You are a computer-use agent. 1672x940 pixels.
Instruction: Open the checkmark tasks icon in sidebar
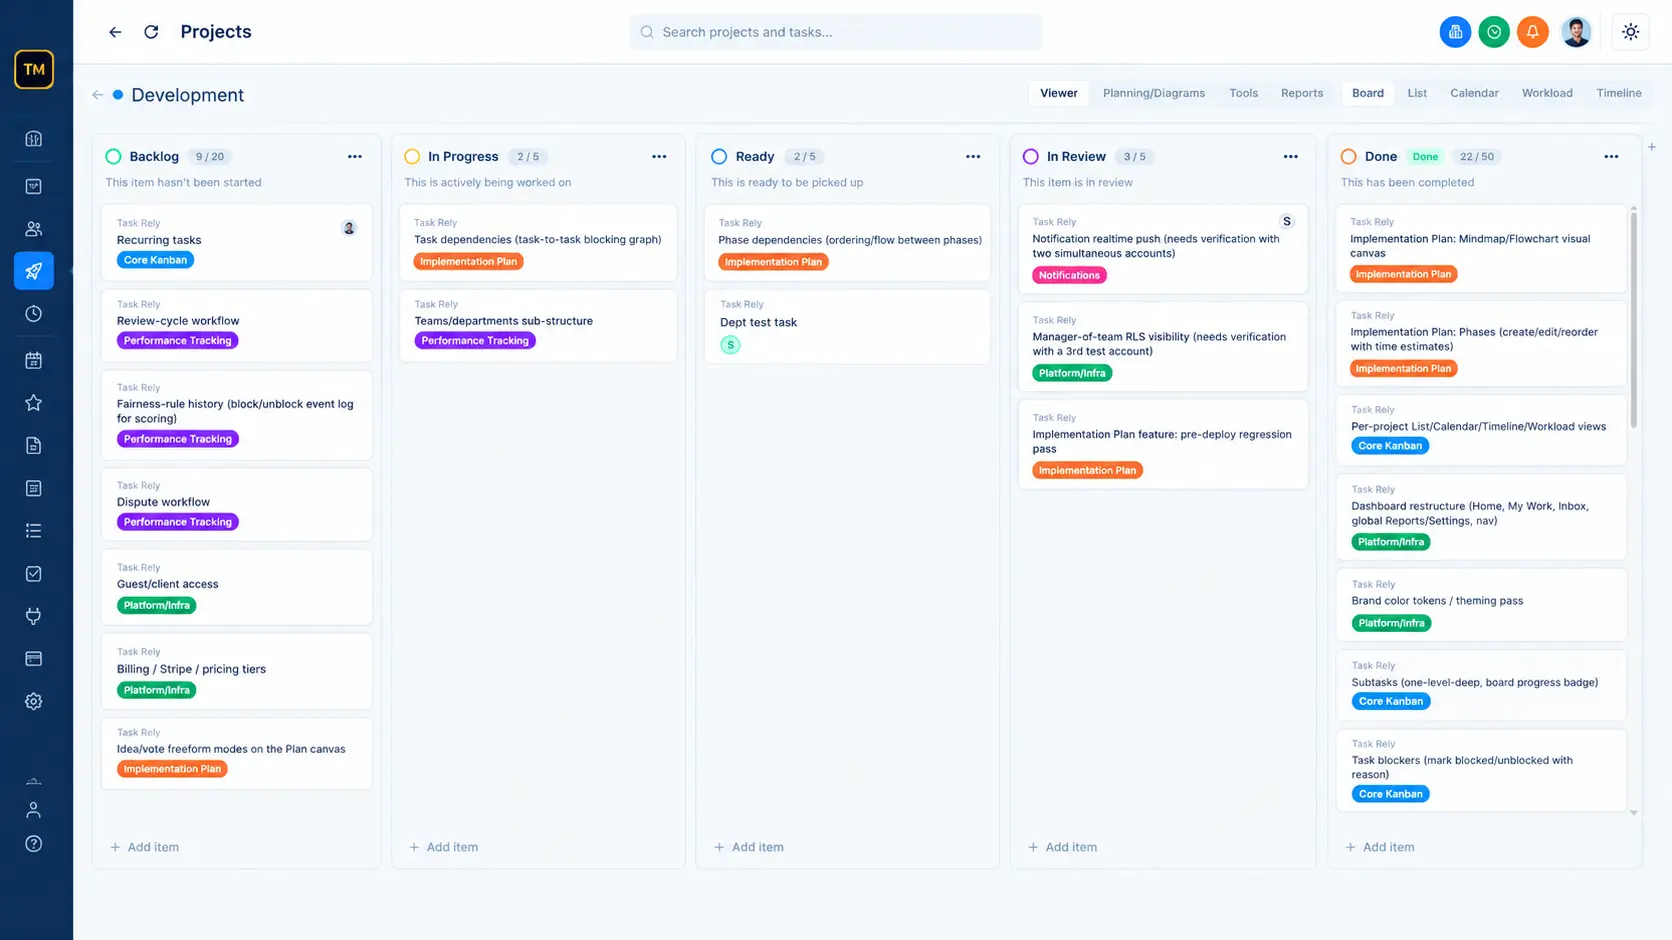pyautogui.click(x=34, y=574)
